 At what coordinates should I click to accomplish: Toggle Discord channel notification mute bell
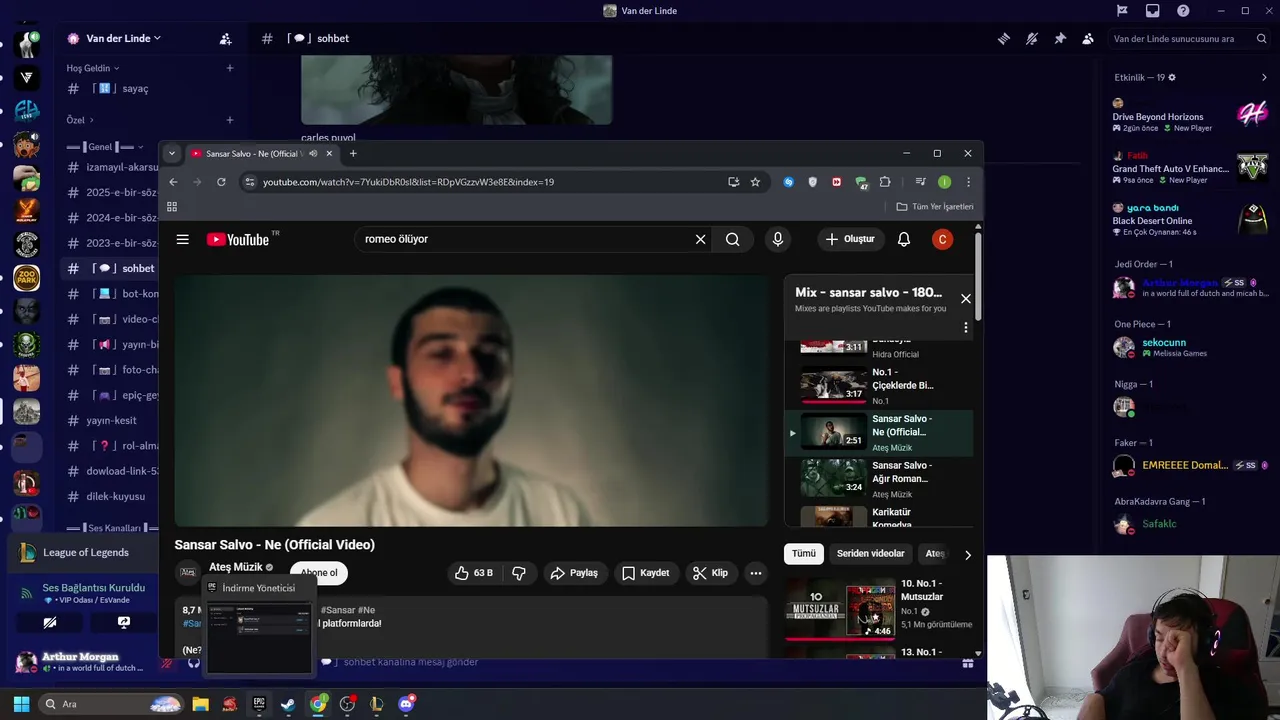1031,38
